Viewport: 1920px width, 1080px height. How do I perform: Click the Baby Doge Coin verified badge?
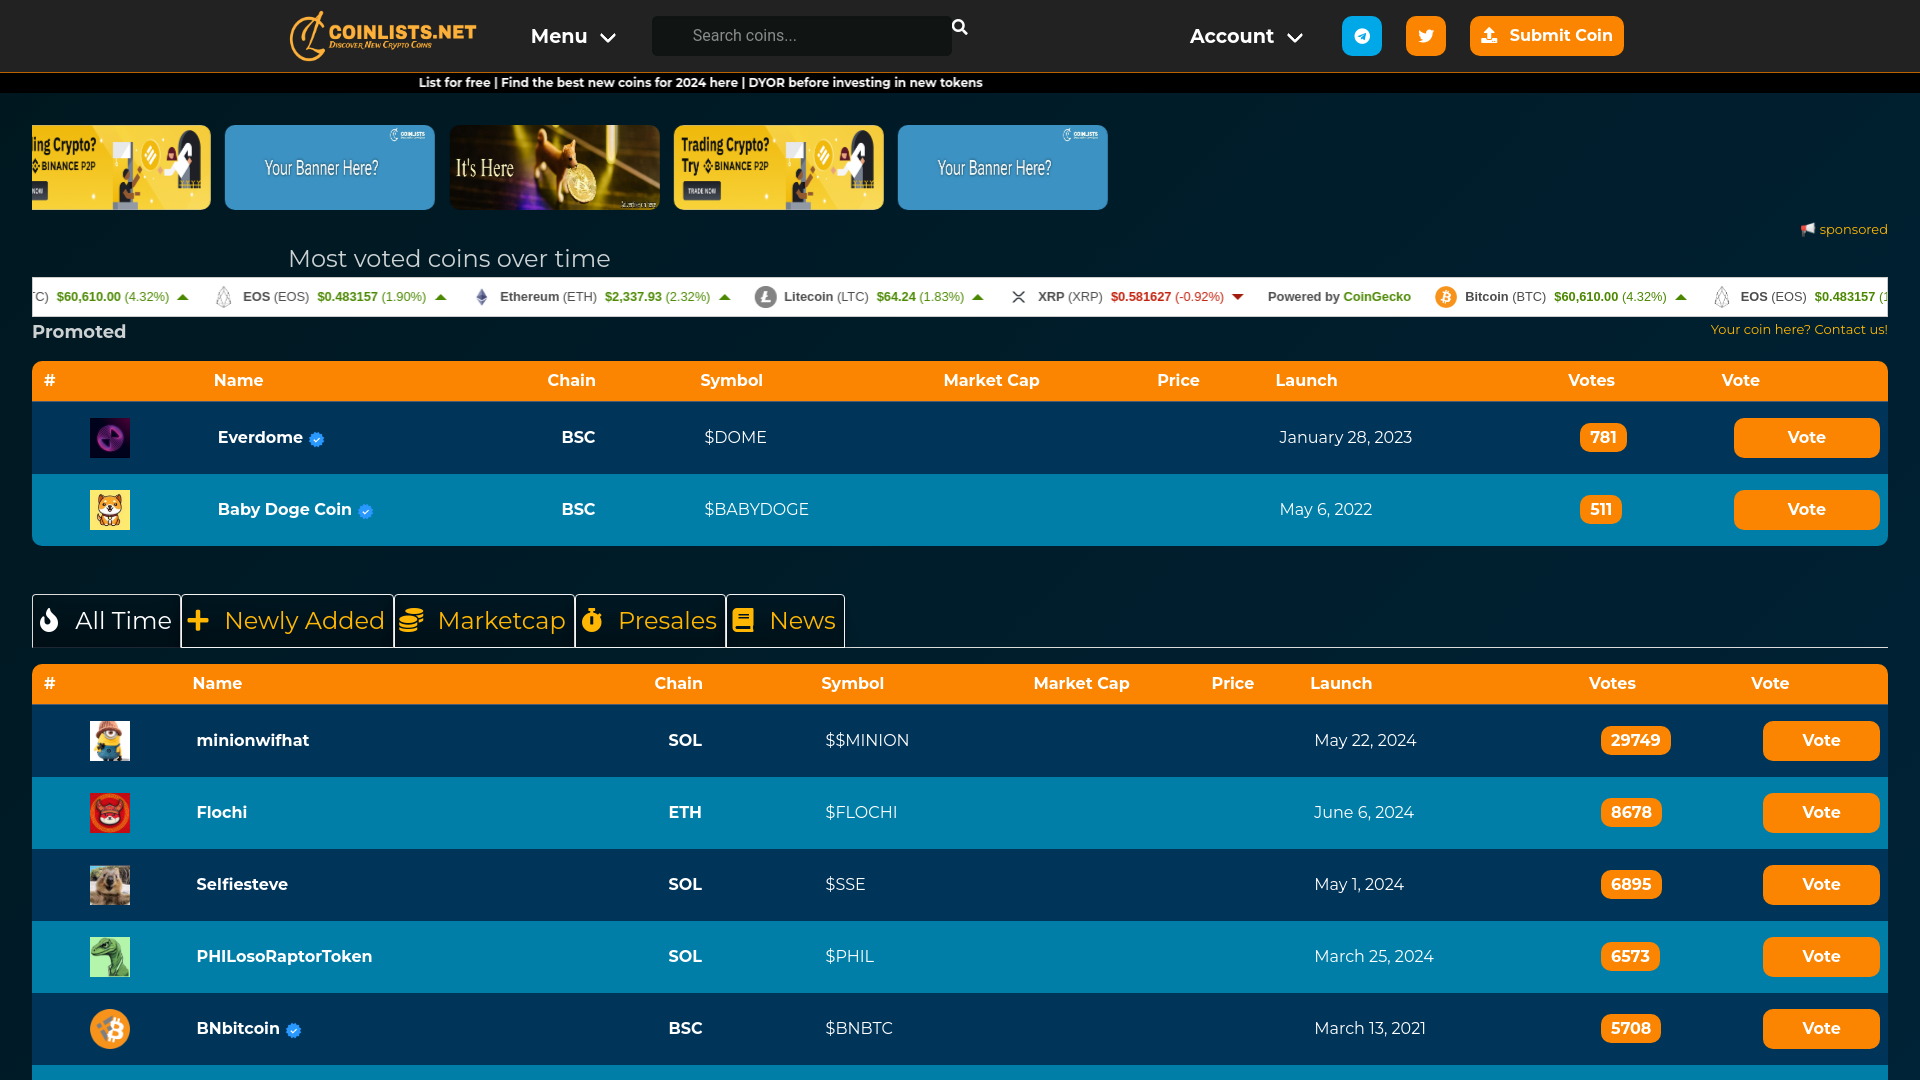point(366,511)
